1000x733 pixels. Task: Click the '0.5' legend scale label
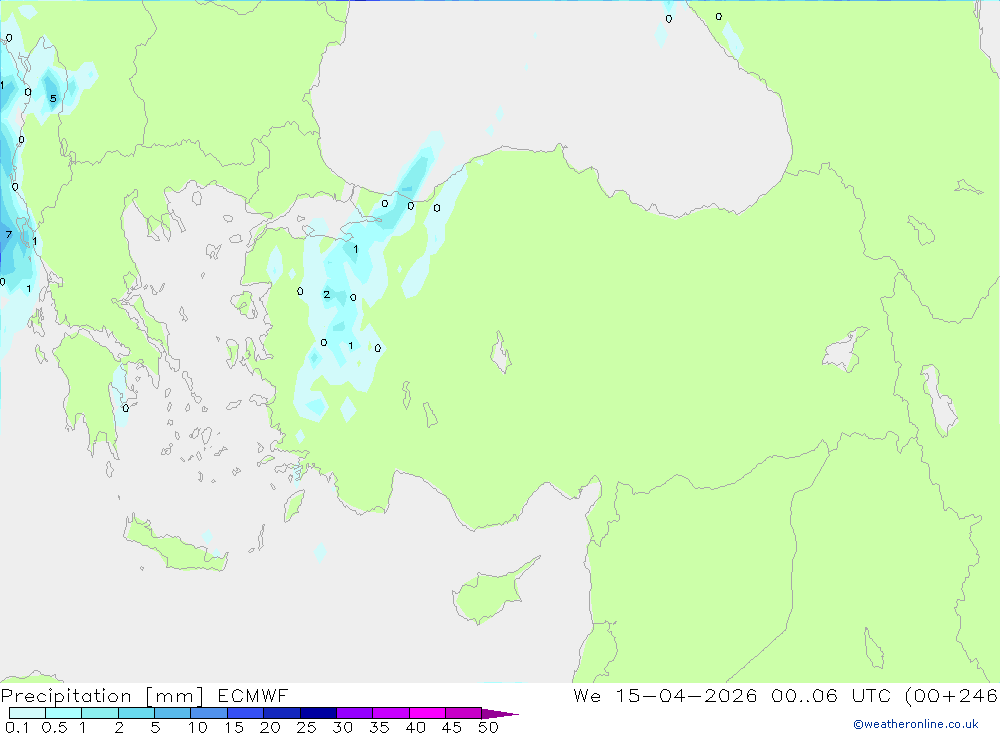54,727
